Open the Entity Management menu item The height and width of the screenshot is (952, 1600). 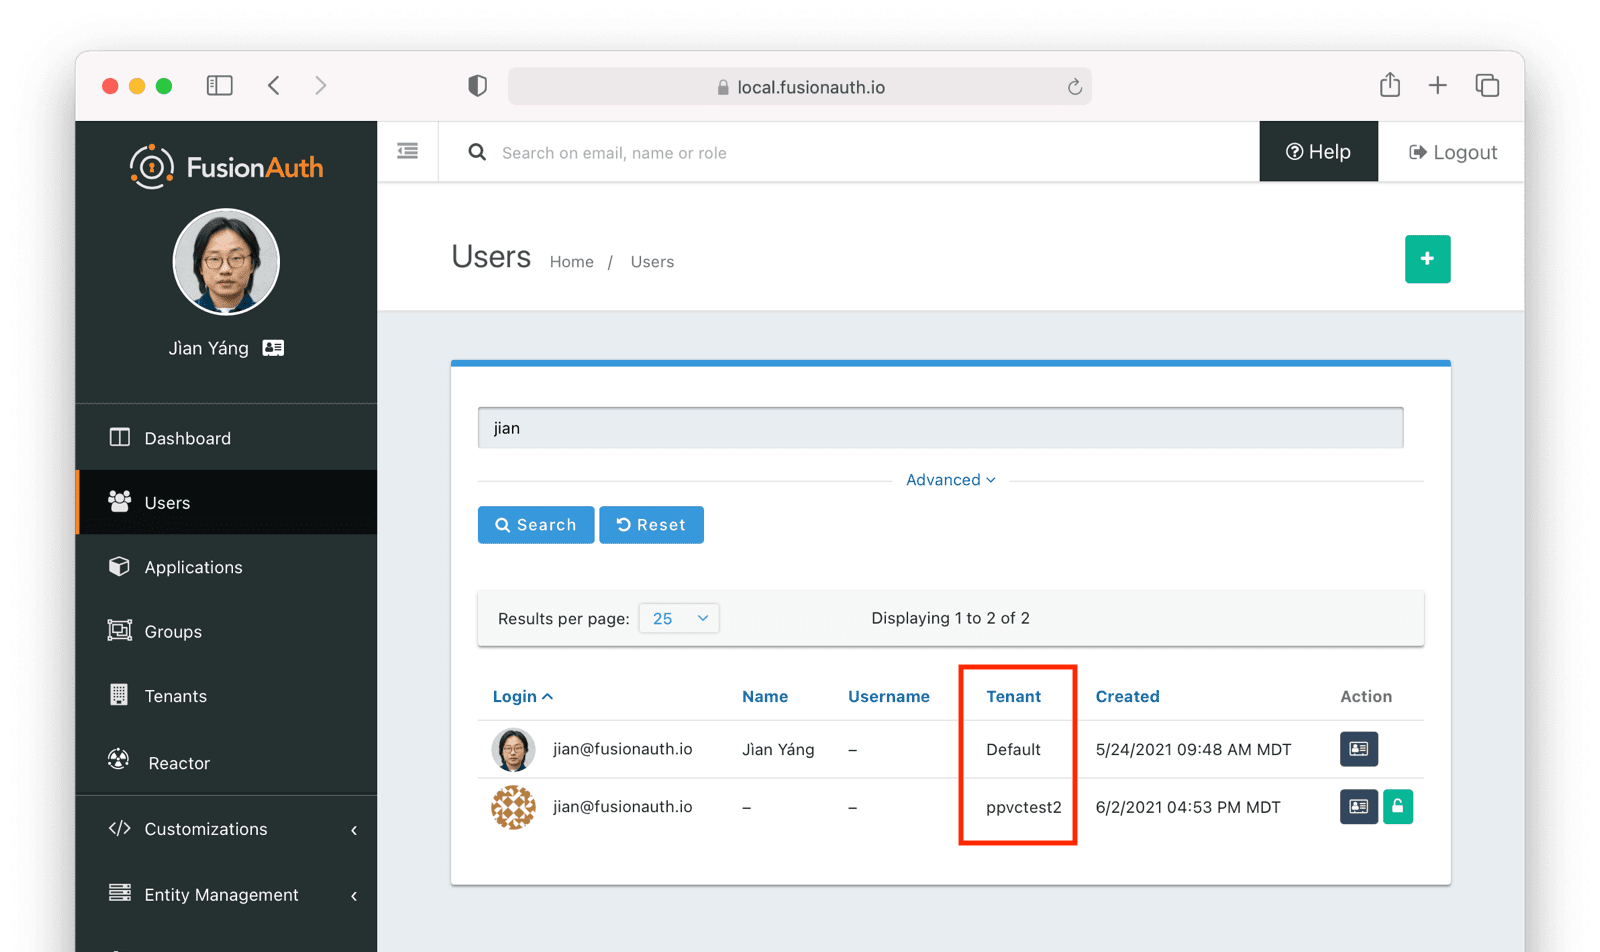tap(221, 894)
